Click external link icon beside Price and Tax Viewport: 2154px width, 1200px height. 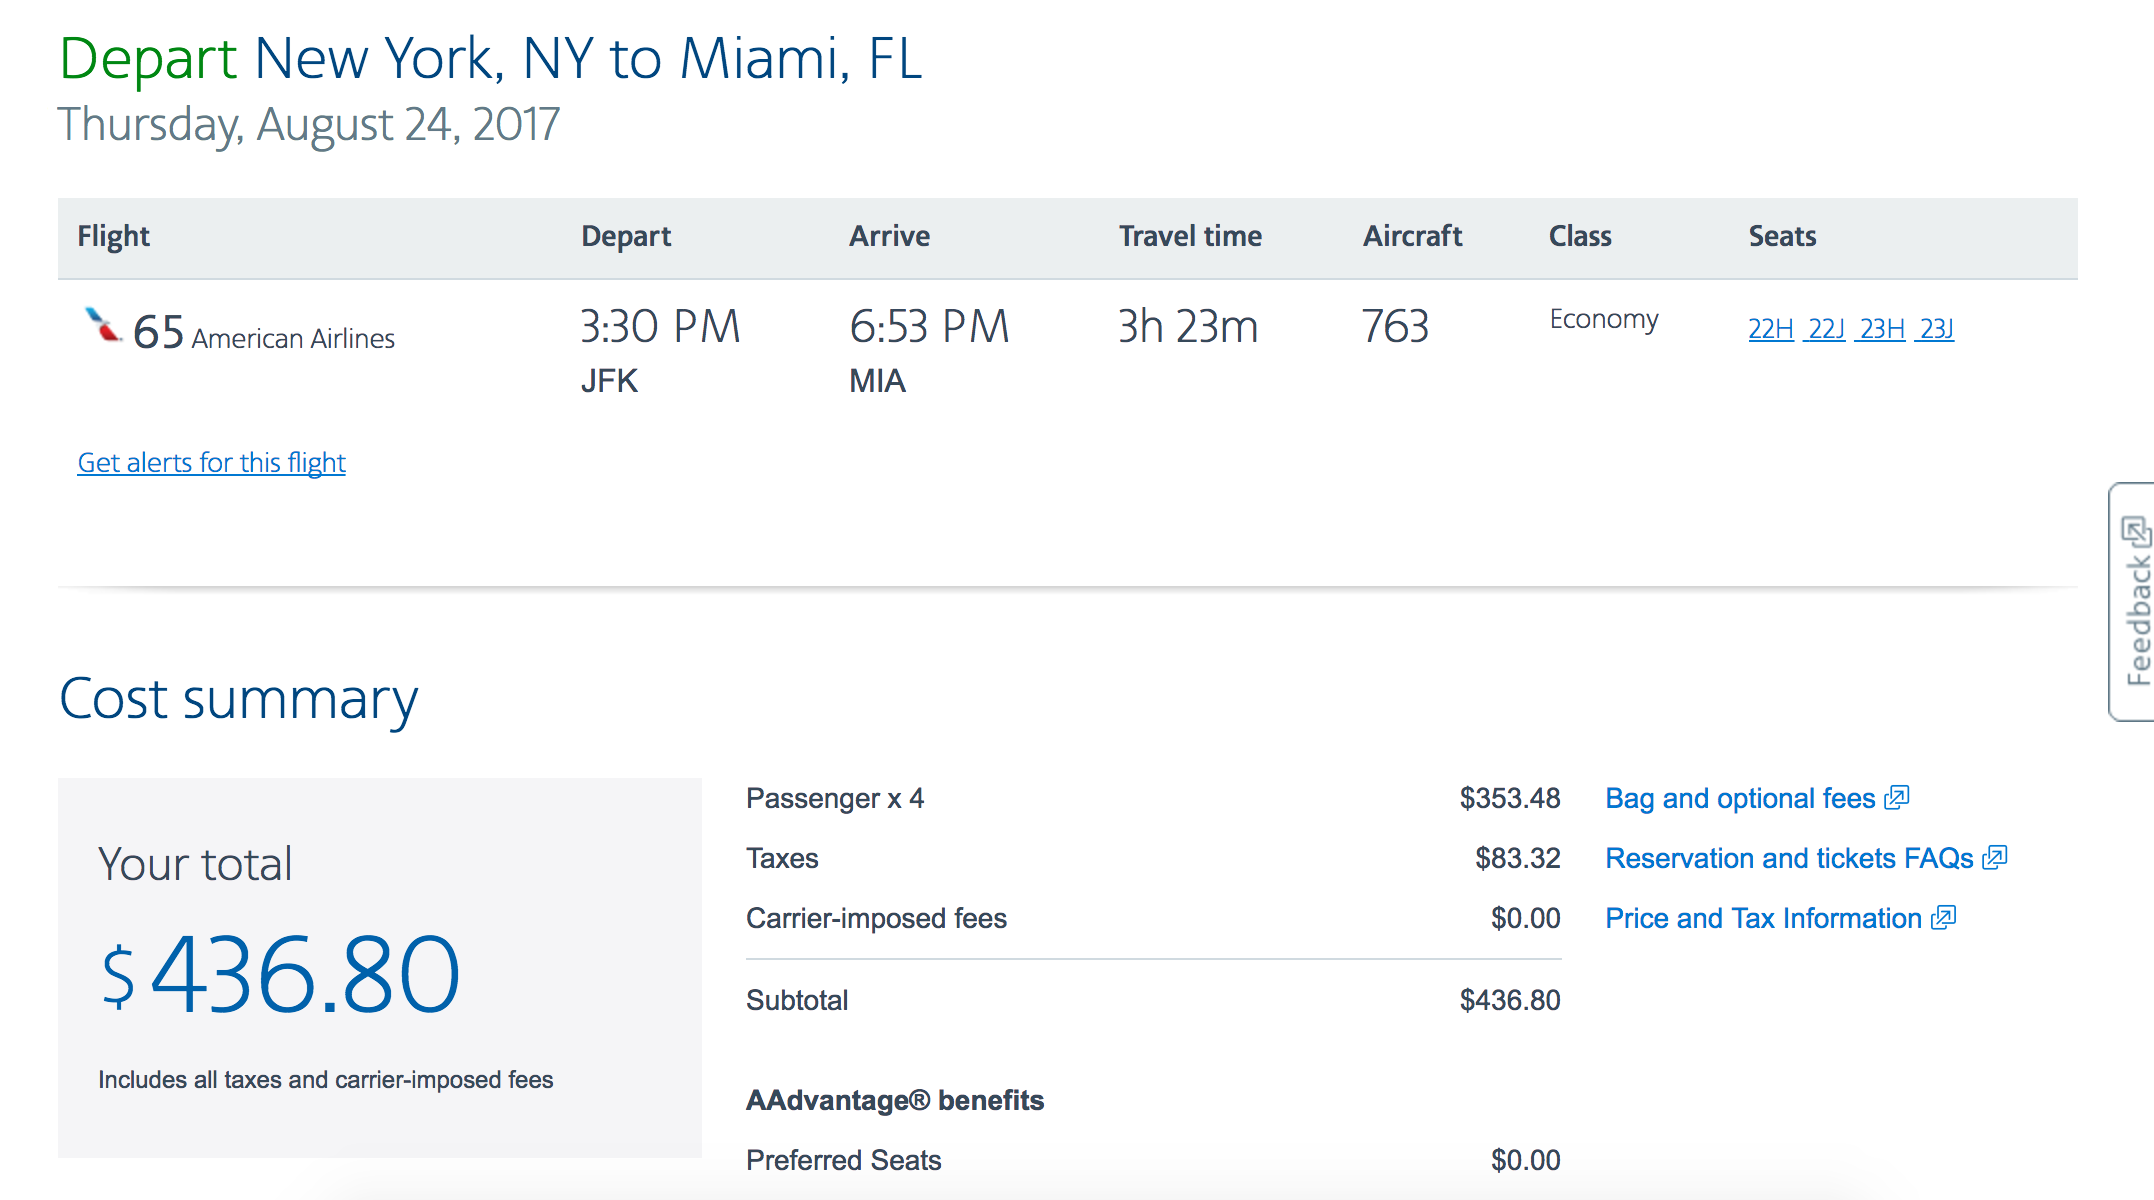[1943, 918]
